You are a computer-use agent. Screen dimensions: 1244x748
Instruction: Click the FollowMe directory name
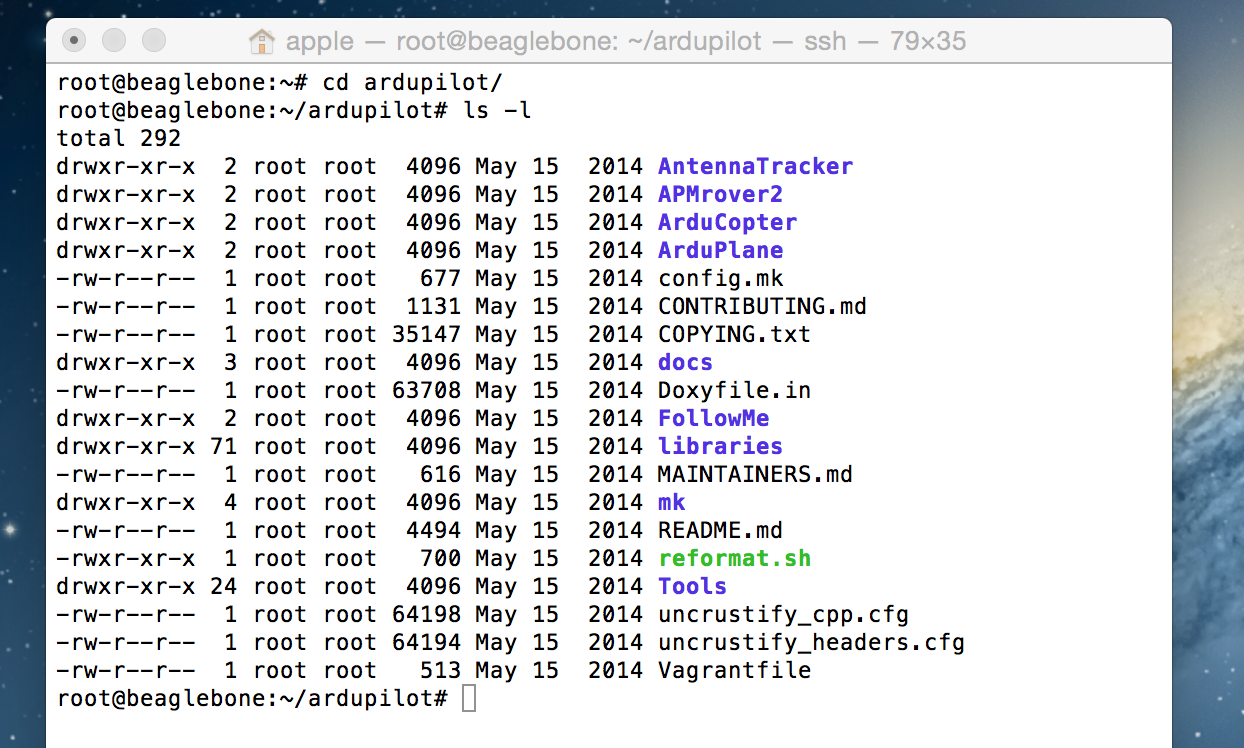[713, 418]
